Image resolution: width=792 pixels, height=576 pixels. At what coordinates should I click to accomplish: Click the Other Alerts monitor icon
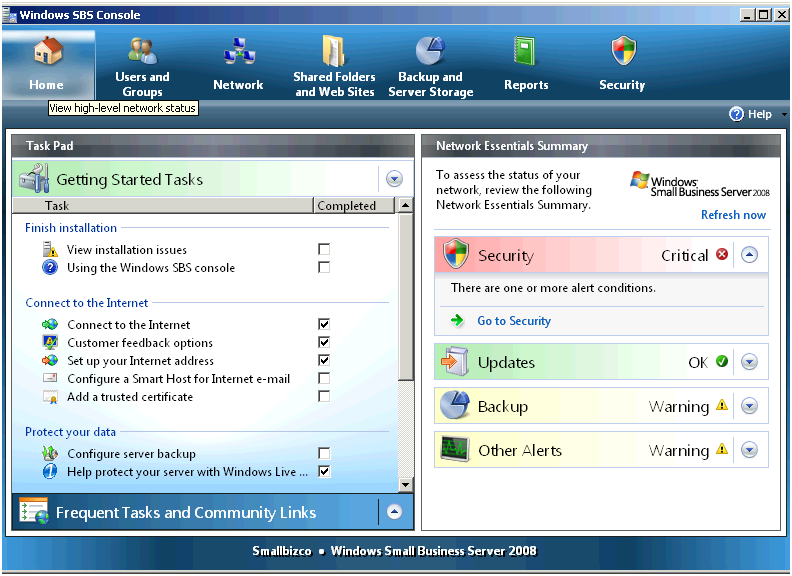pos(455,449)
